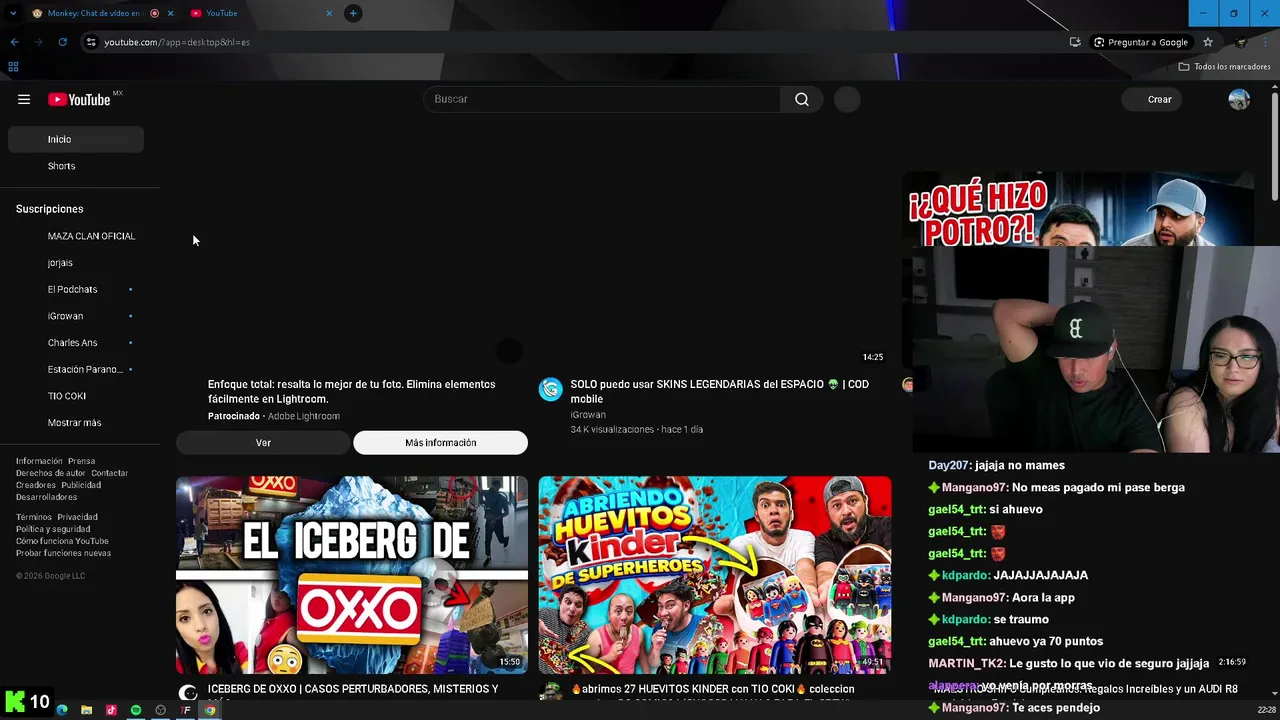
Task: Select the YouTube browser tab
Action: pyautogui.click(x=262, y=13)
